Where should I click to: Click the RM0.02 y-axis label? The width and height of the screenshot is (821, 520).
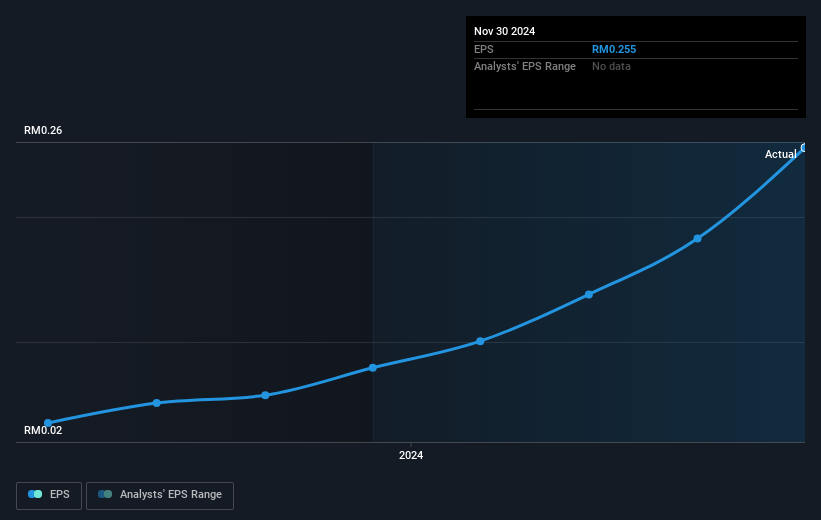43,430
